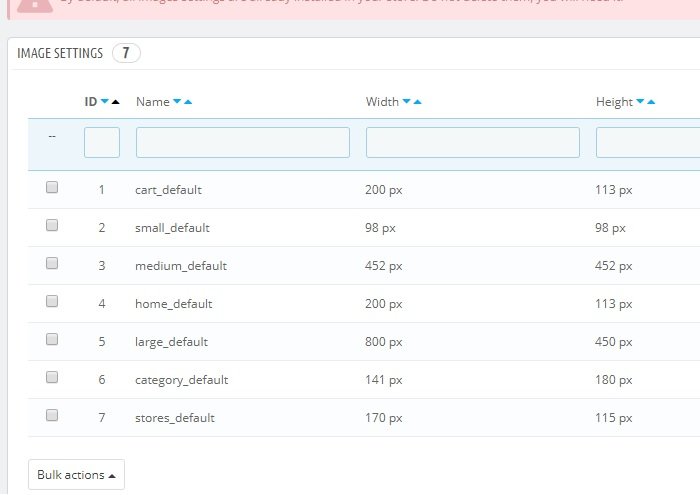Open the Bulk actions dropdown

pos(76,474)
